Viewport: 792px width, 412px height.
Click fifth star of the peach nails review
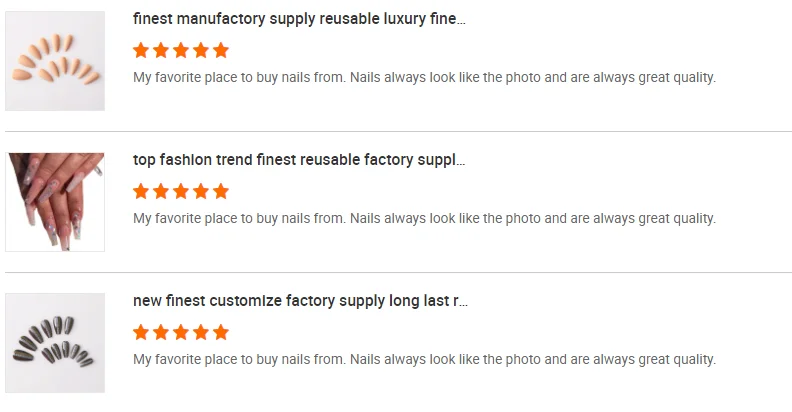(221, 50)
